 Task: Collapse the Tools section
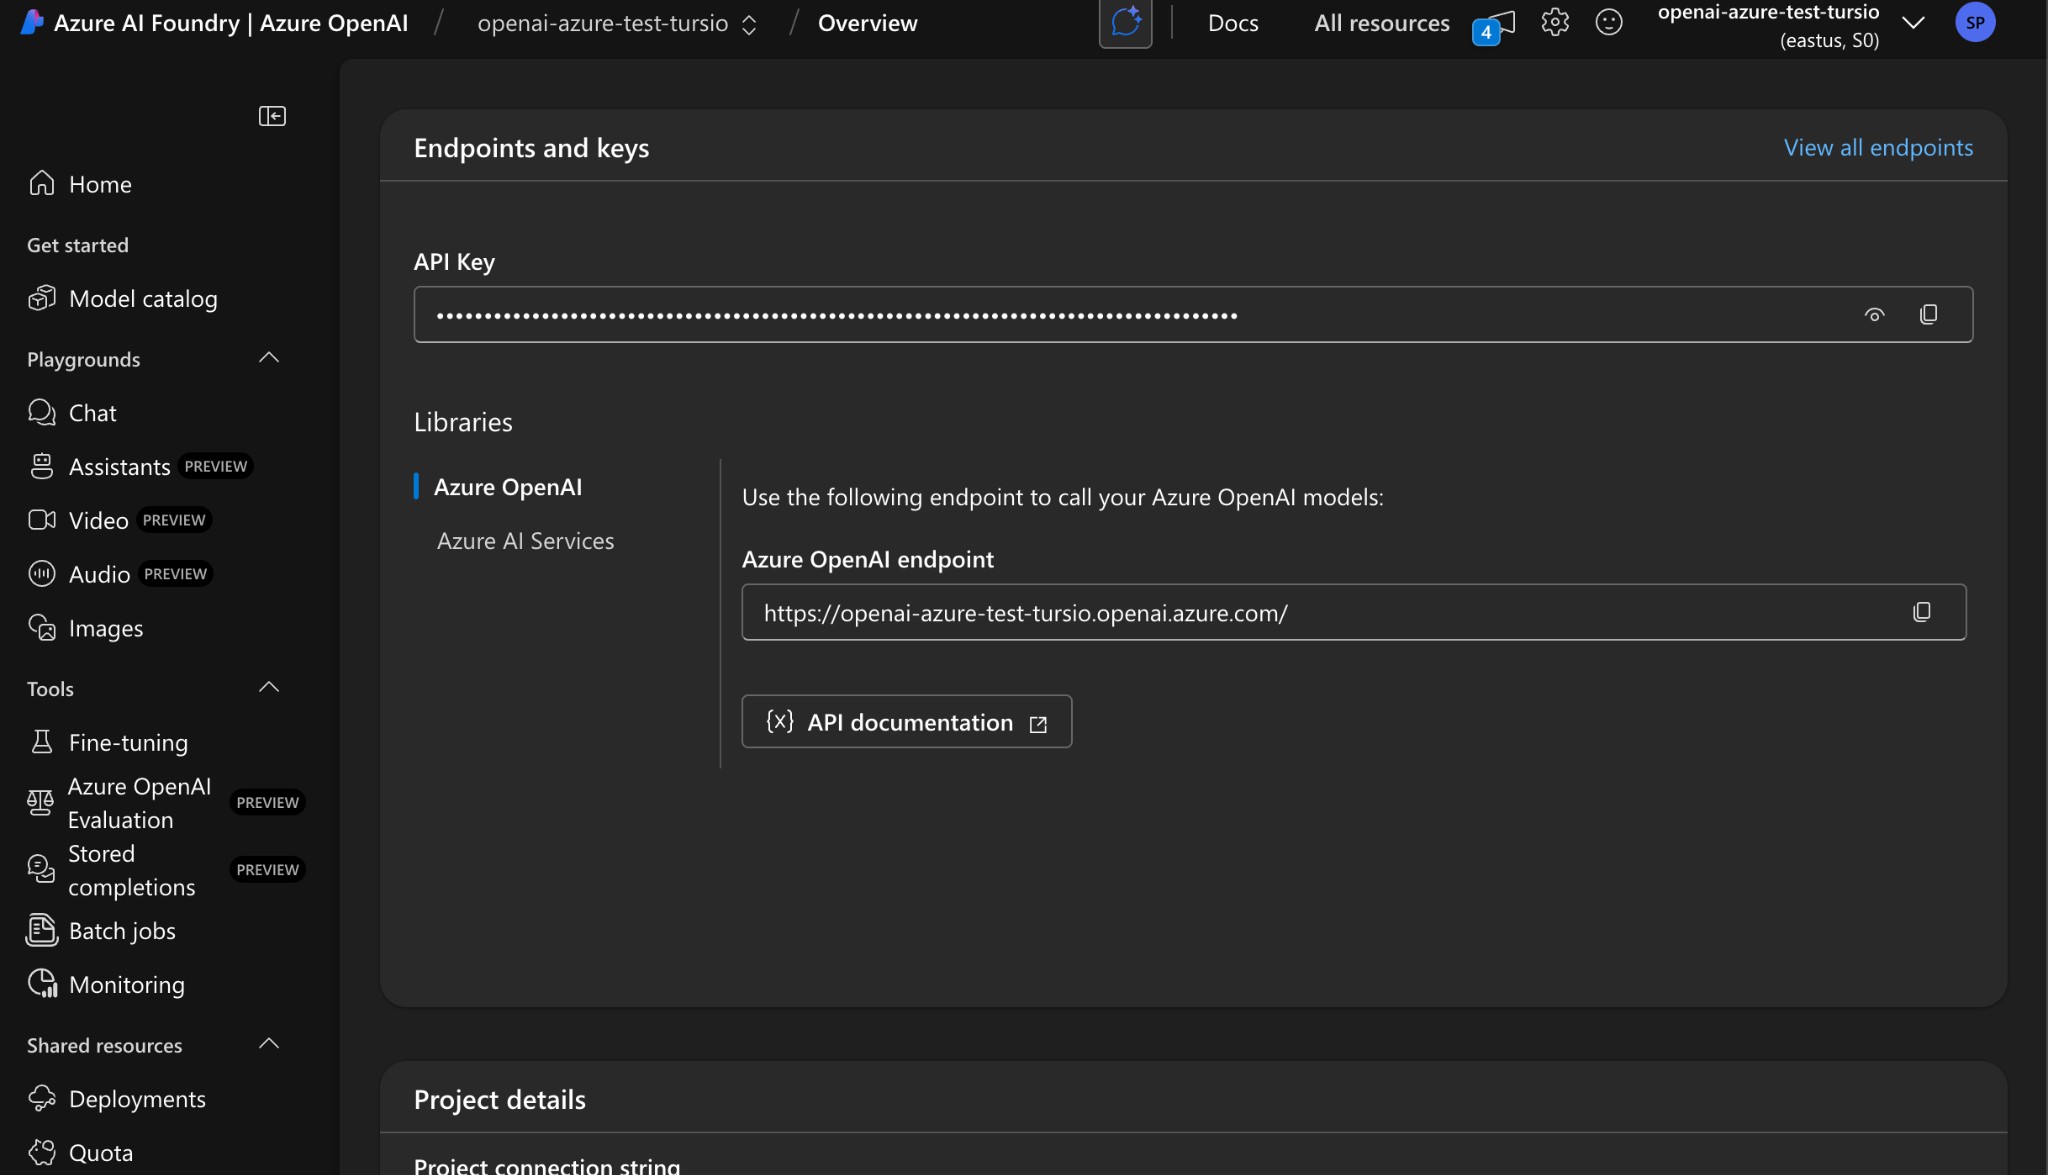[268, 686]
